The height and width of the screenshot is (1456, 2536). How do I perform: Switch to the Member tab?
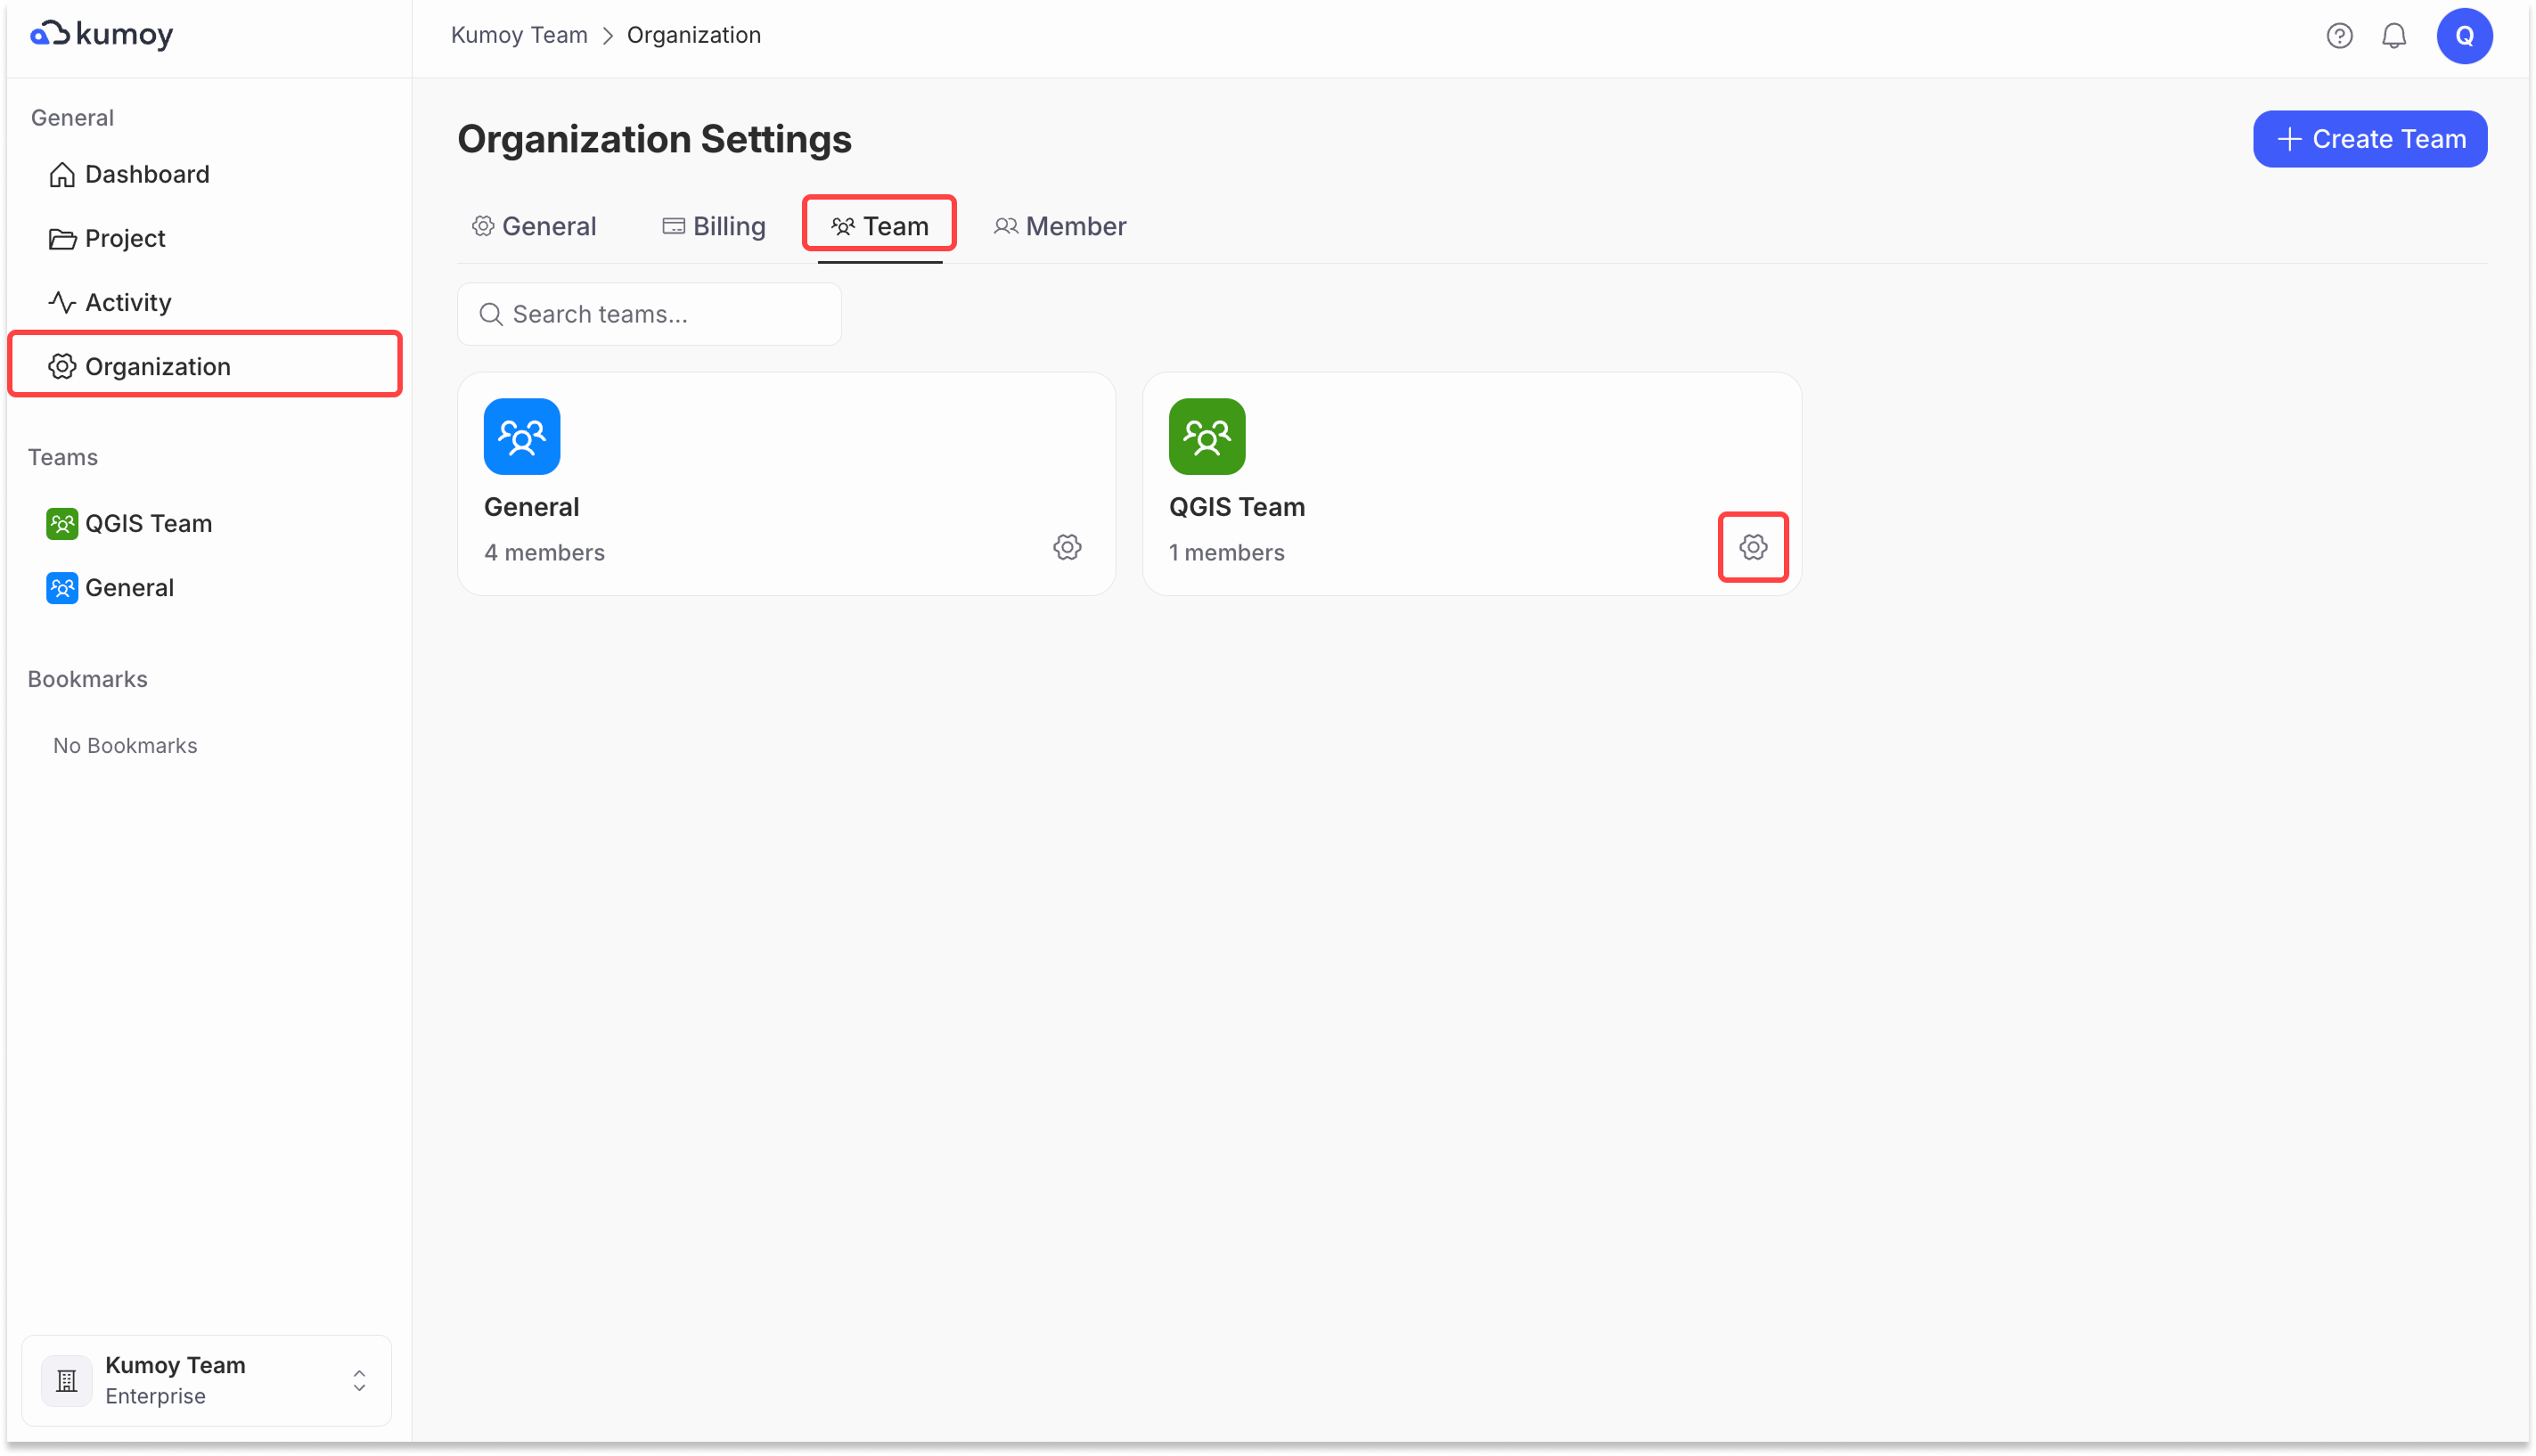[1060, 226]
